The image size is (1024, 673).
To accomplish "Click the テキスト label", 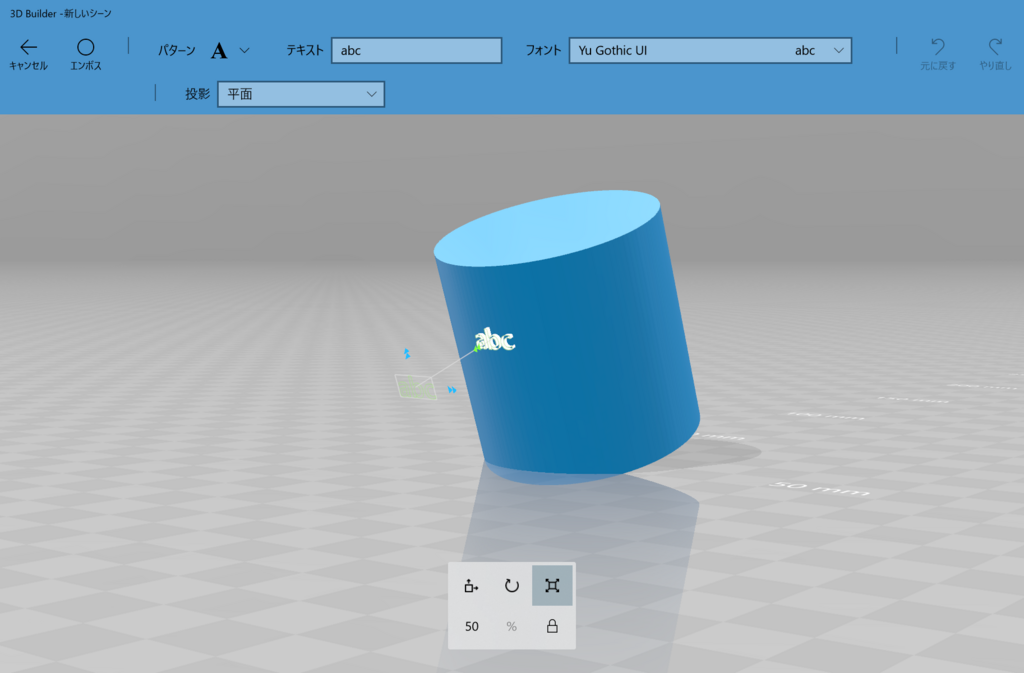I will pos(304,50).
